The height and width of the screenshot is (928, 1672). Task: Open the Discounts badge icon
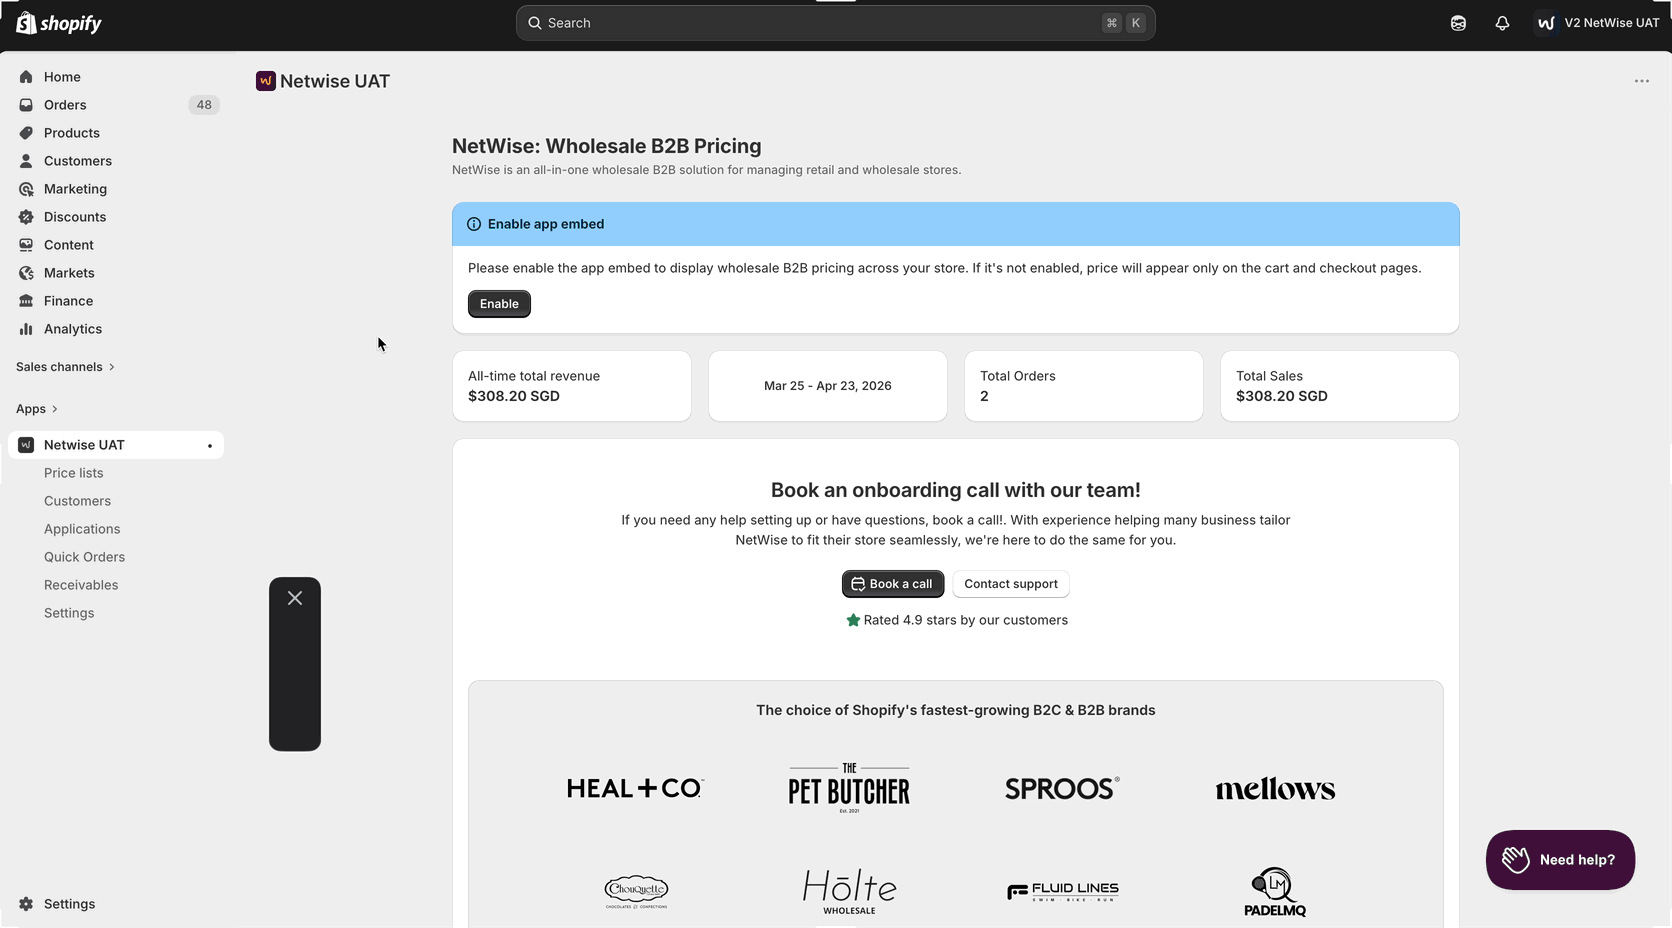coord(26,217)
